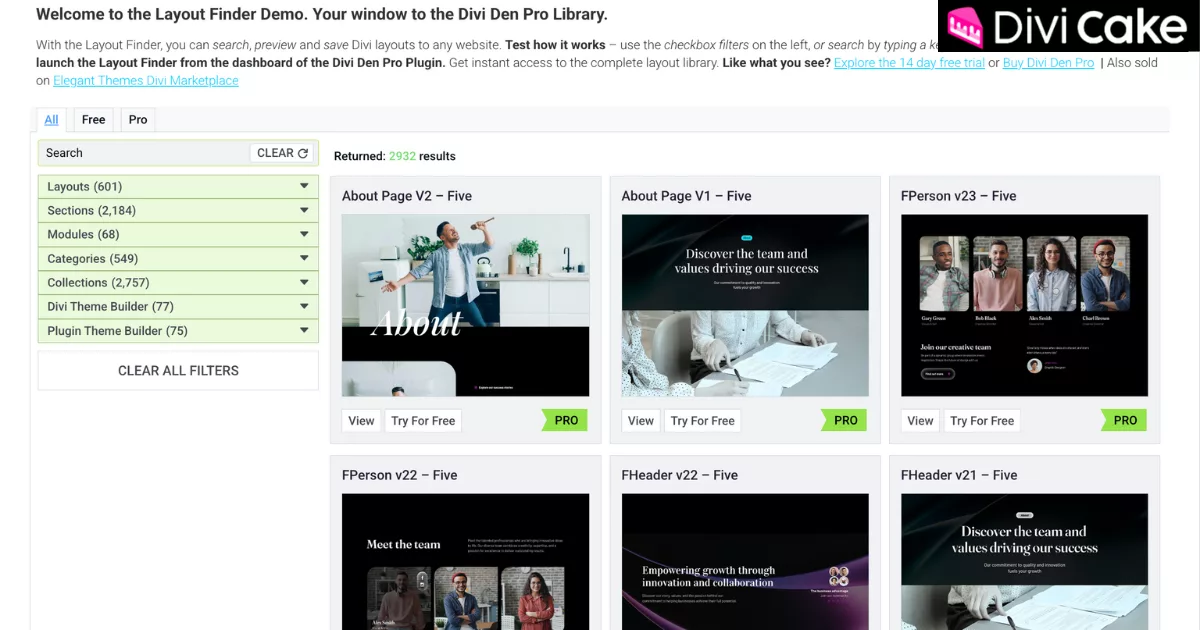Expand the Categories (549) filter

178,259
